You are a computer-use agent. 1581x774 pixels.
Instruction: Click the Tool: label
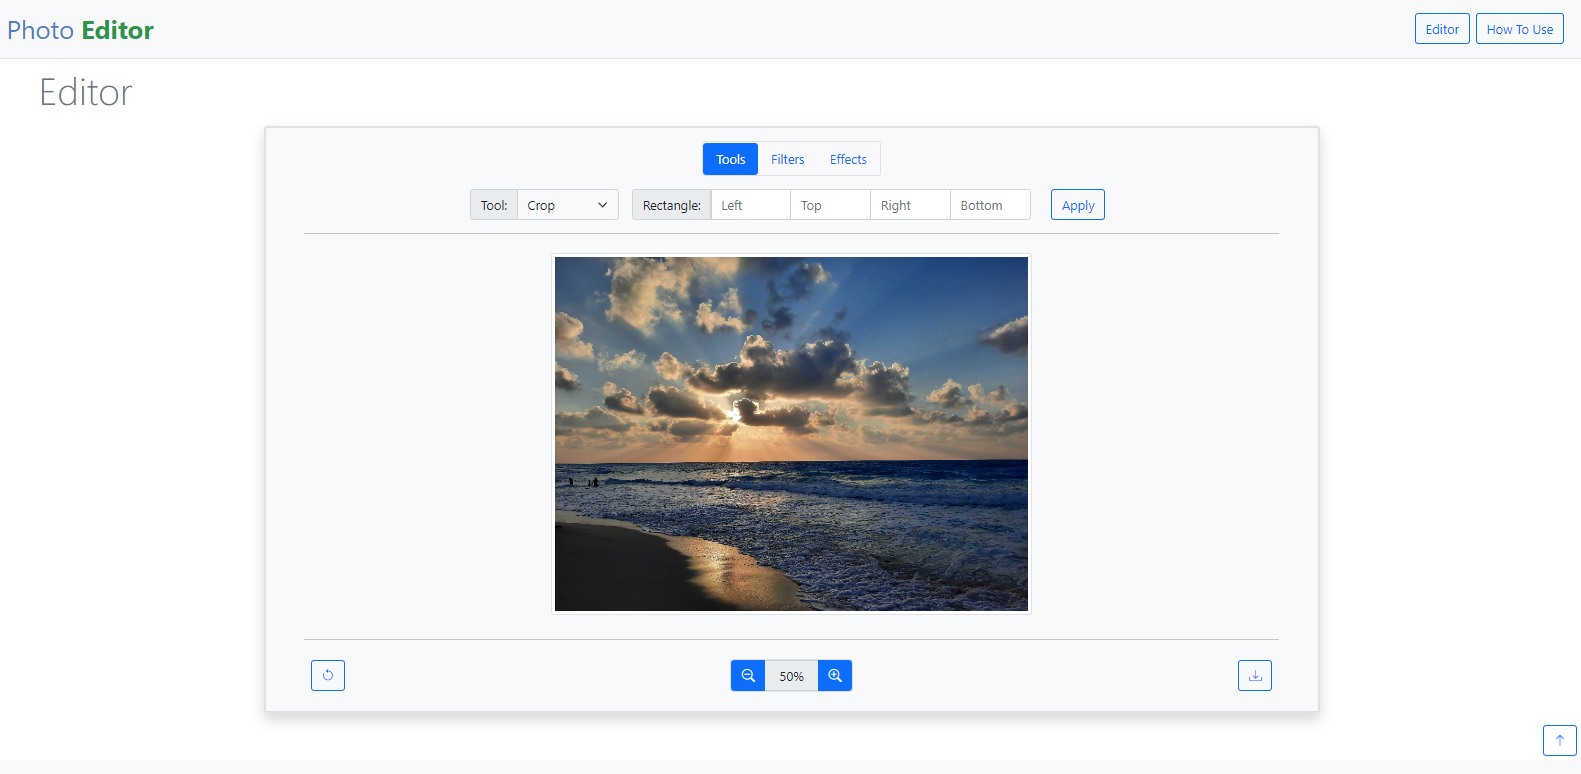[494, 205]
